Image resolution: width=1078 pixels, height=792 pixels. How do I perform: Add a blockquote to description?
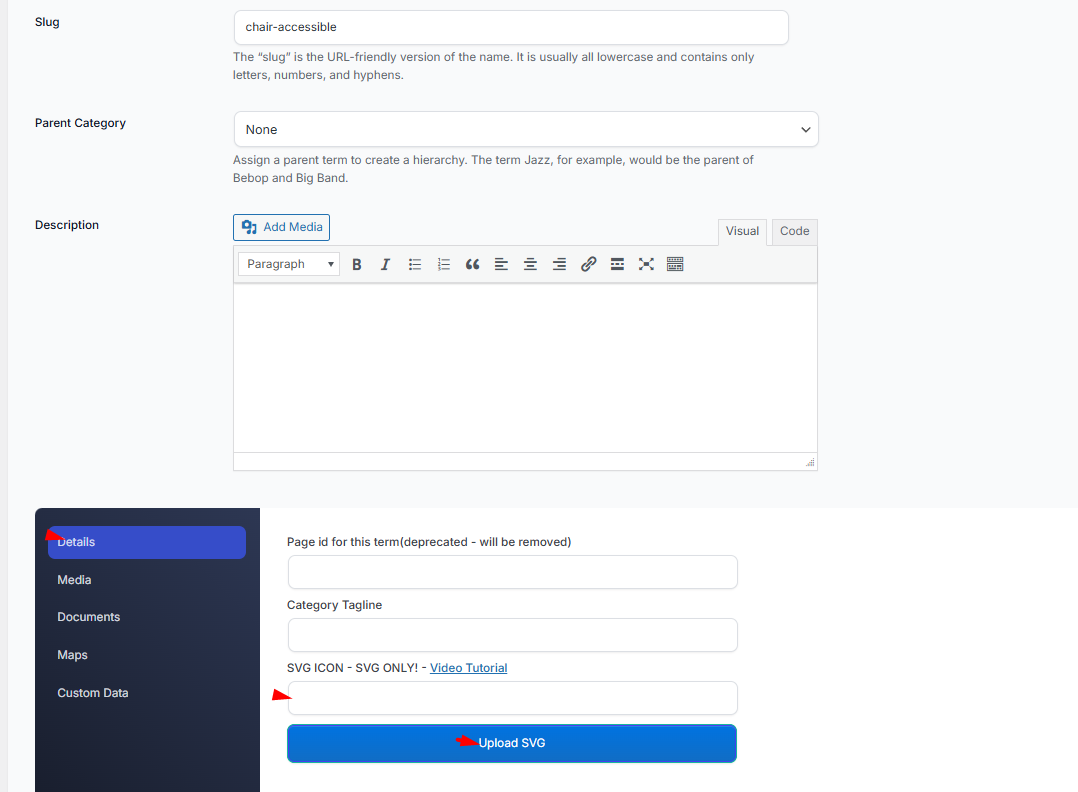click(472, 264)
